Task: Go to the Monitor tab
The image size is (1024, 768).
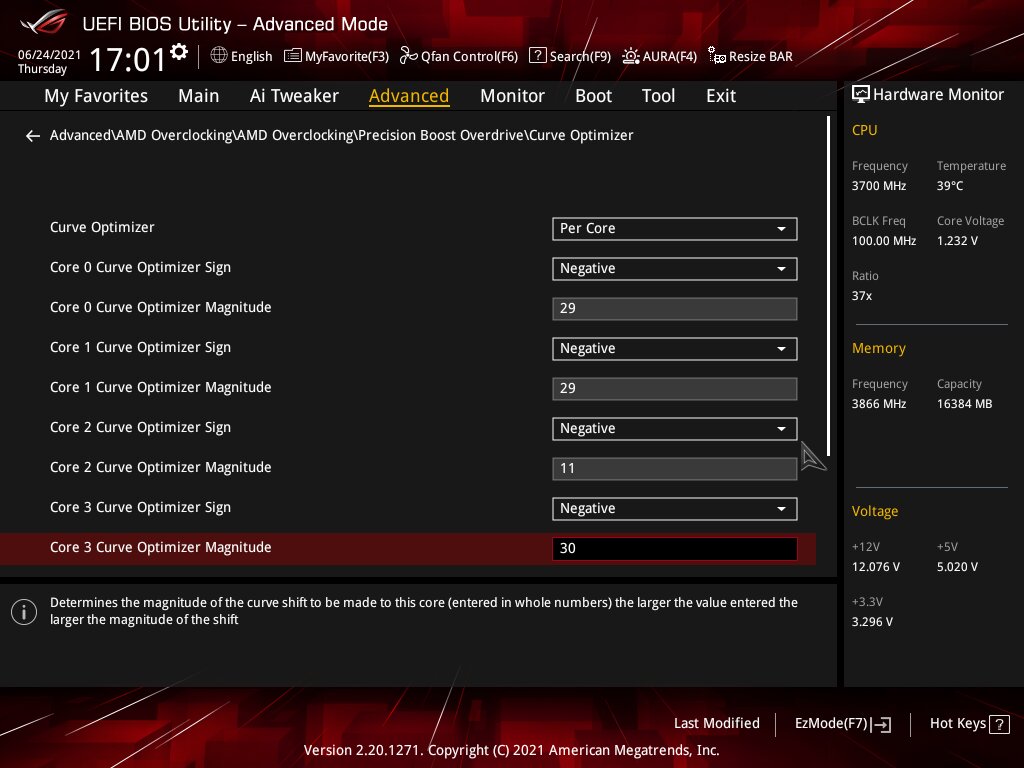Action: click(512, 96)
